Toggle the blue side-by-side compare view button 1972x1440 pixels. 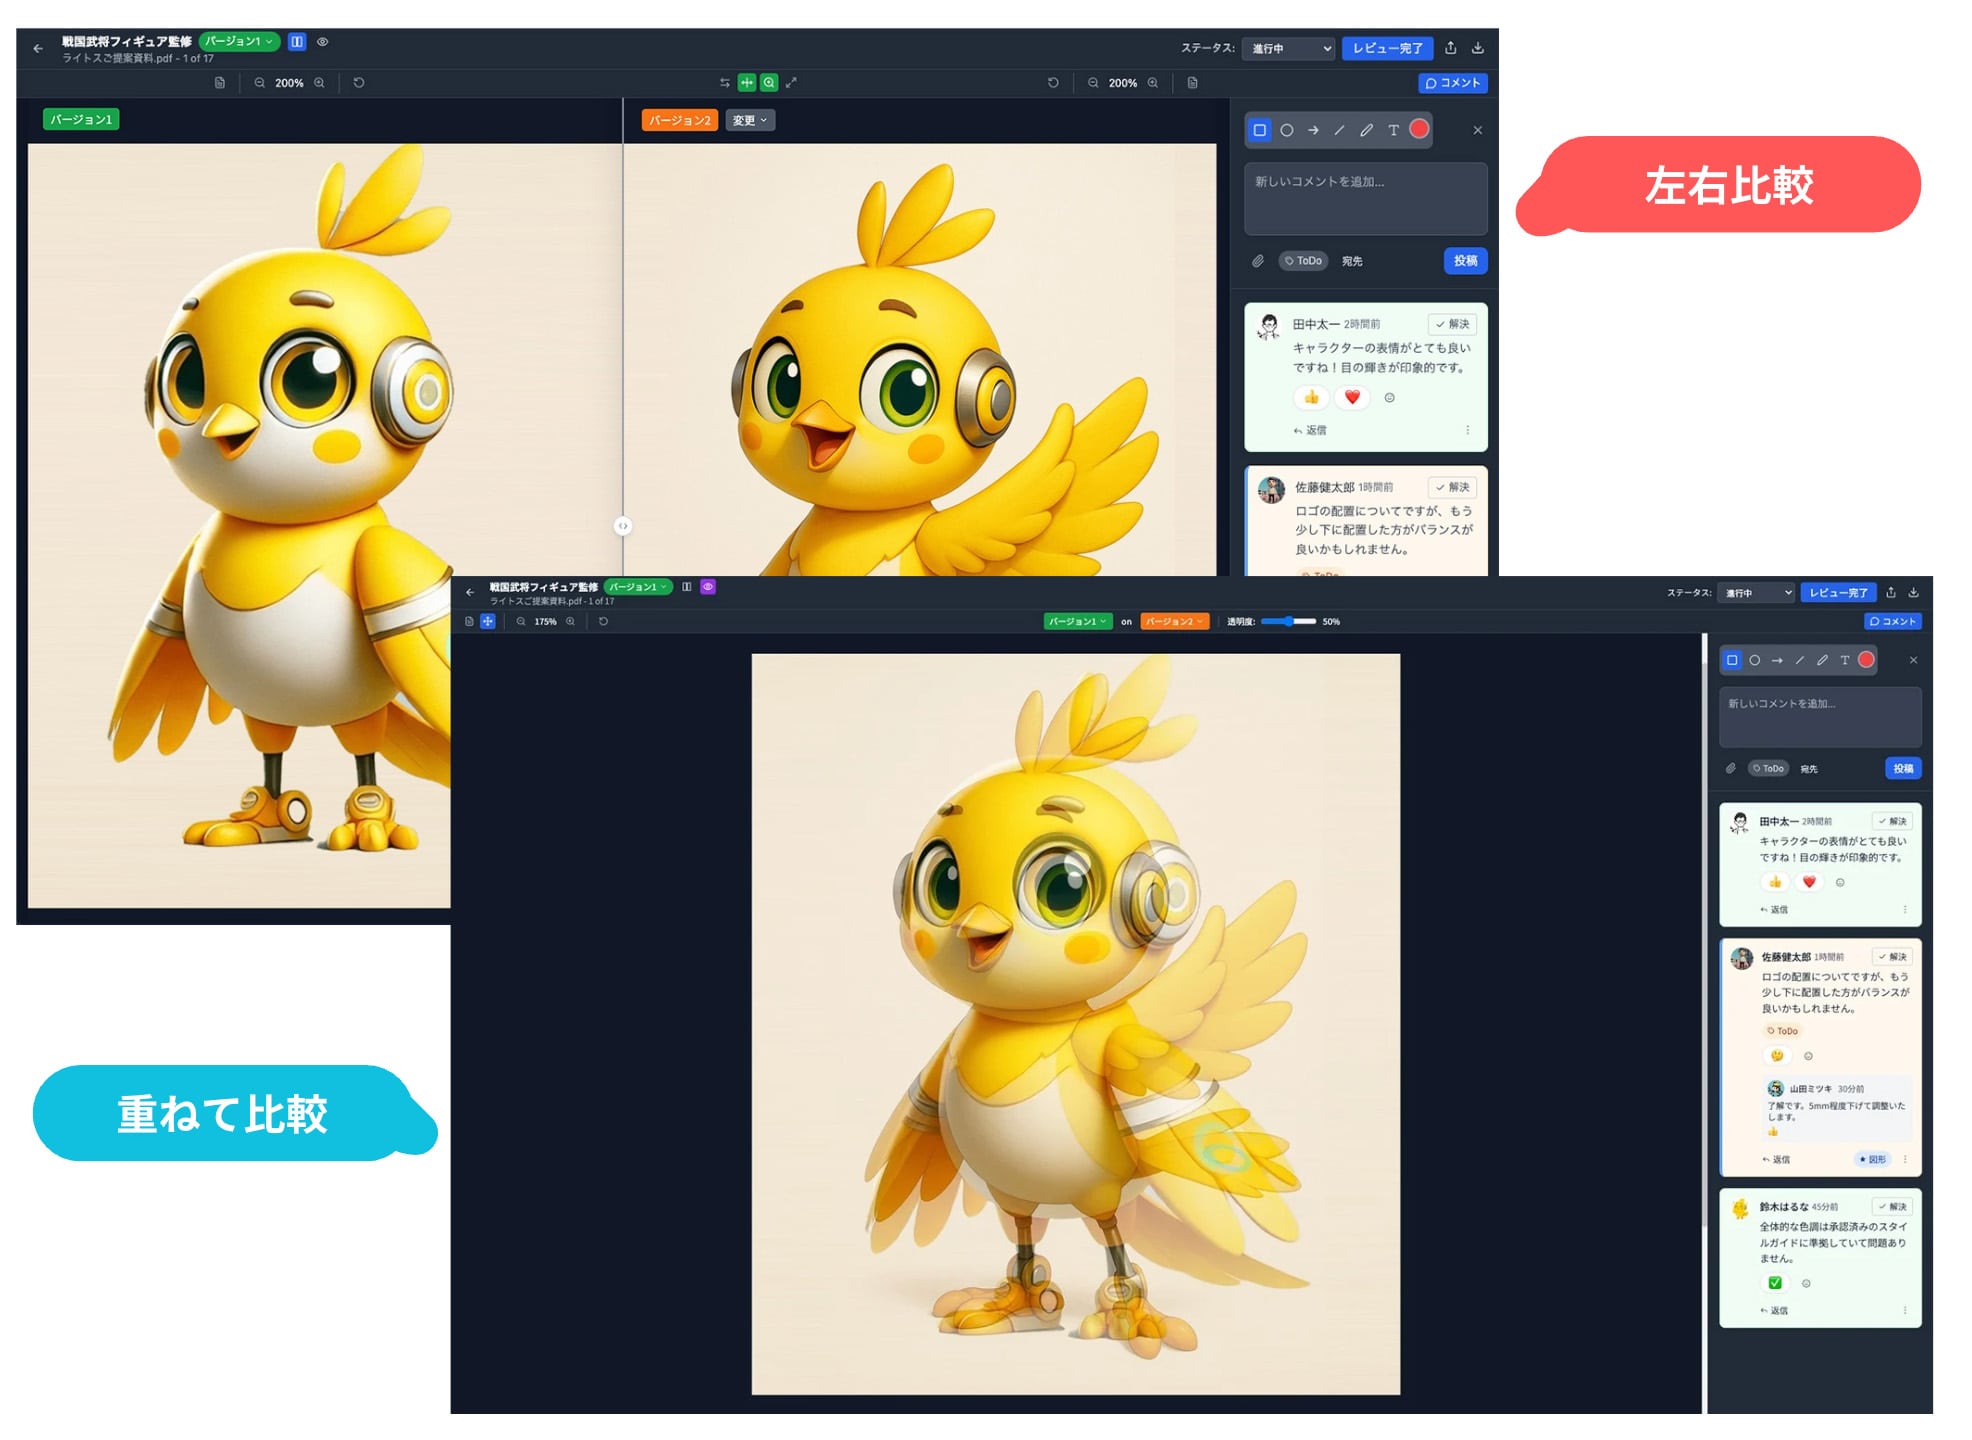click(x=297, y=42)
